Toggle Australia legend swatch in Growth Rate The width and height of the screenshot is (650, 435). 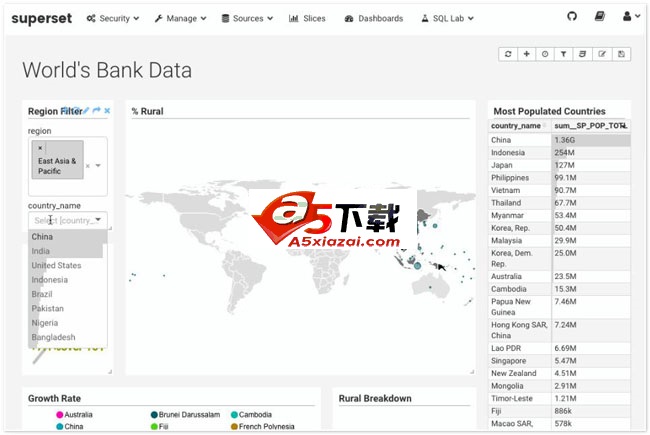(x=60, y=414)
